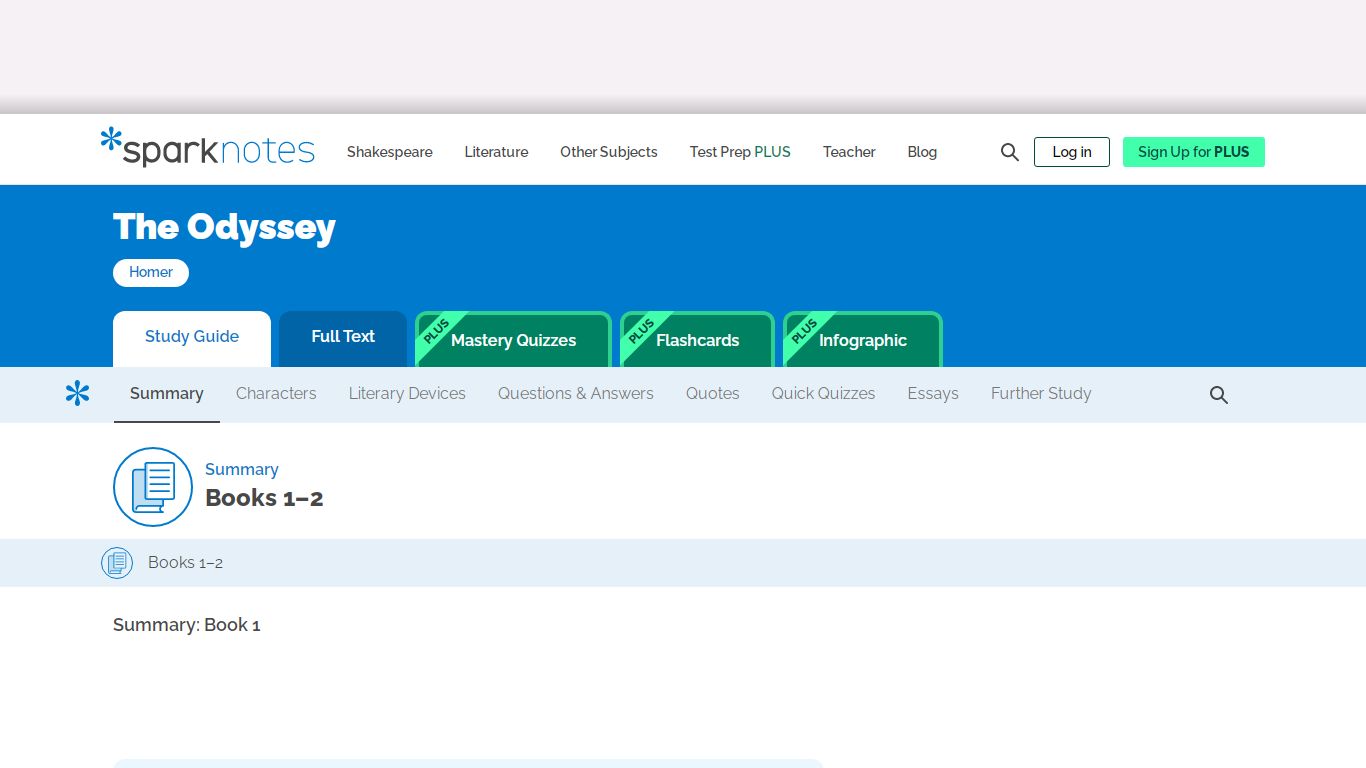Click the PLUS ribbon on Mastery Quizzes
The height and width of the screenshot is (768, 1366).
click(437, 331)
